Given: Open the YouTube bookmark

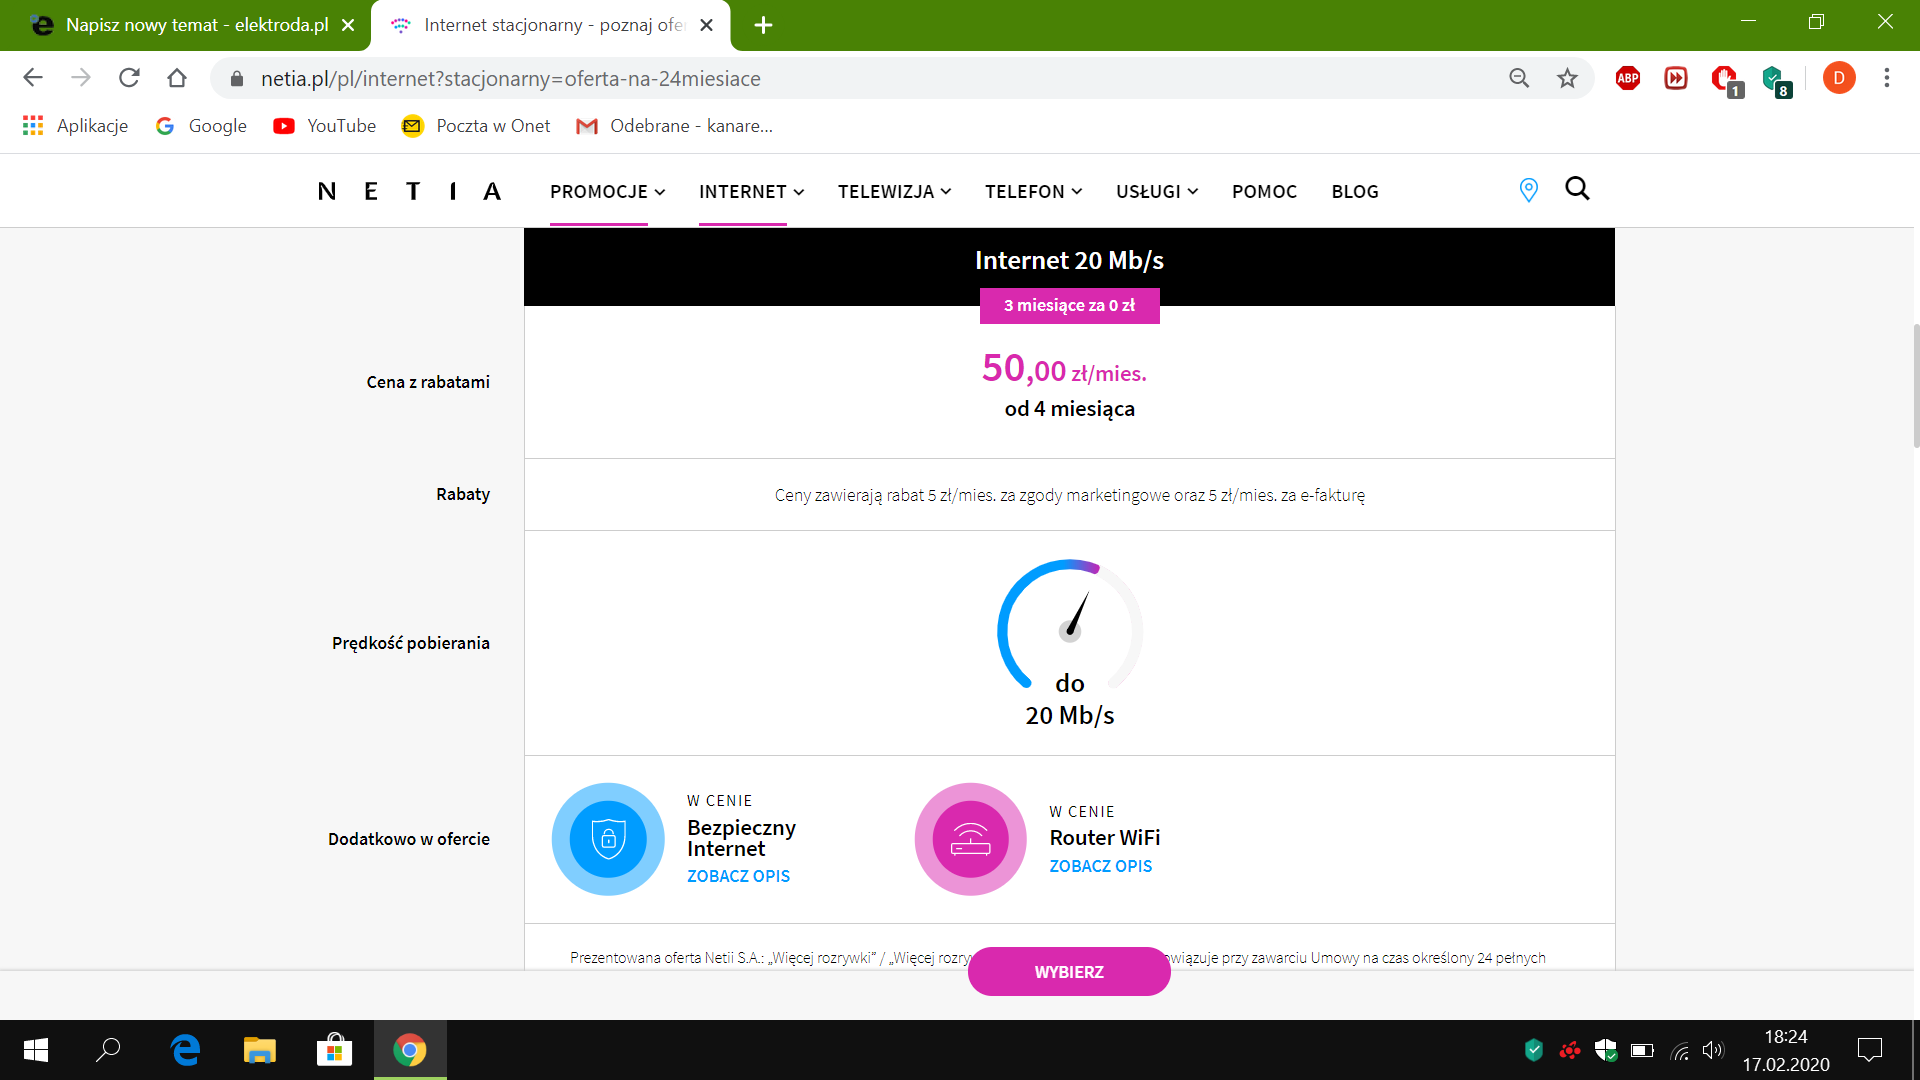Looking at the screenshot, I should click(325, 126).
